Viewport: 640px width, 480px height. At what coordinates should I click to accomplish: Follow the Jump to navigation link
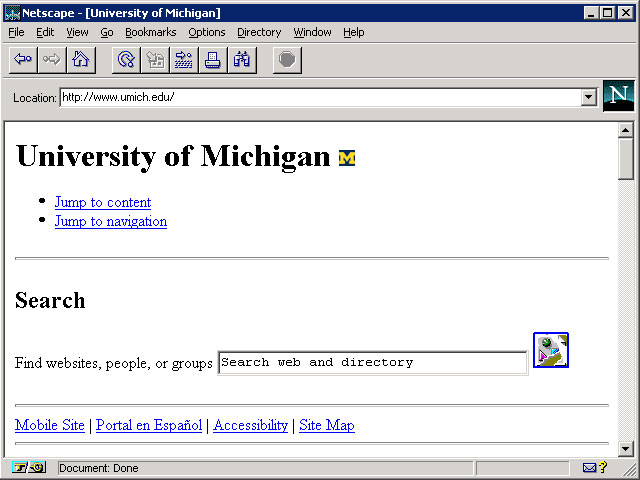pyautogui.click(x=111, y=221)
